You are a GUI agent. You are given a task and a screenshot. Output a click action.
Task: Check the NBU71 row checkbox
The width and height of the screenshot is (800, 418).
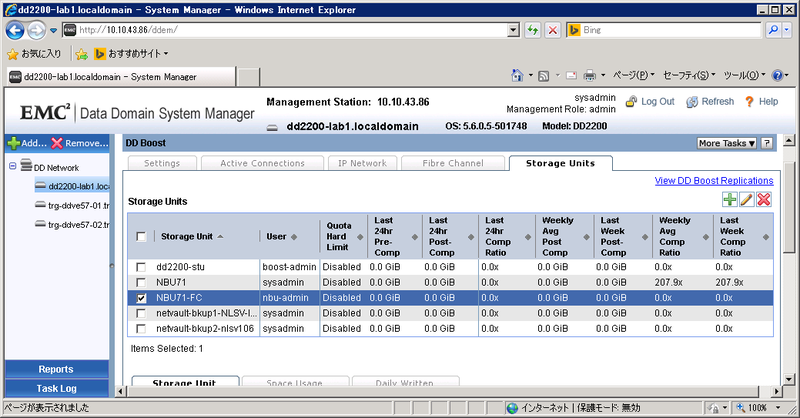[141, 282]
